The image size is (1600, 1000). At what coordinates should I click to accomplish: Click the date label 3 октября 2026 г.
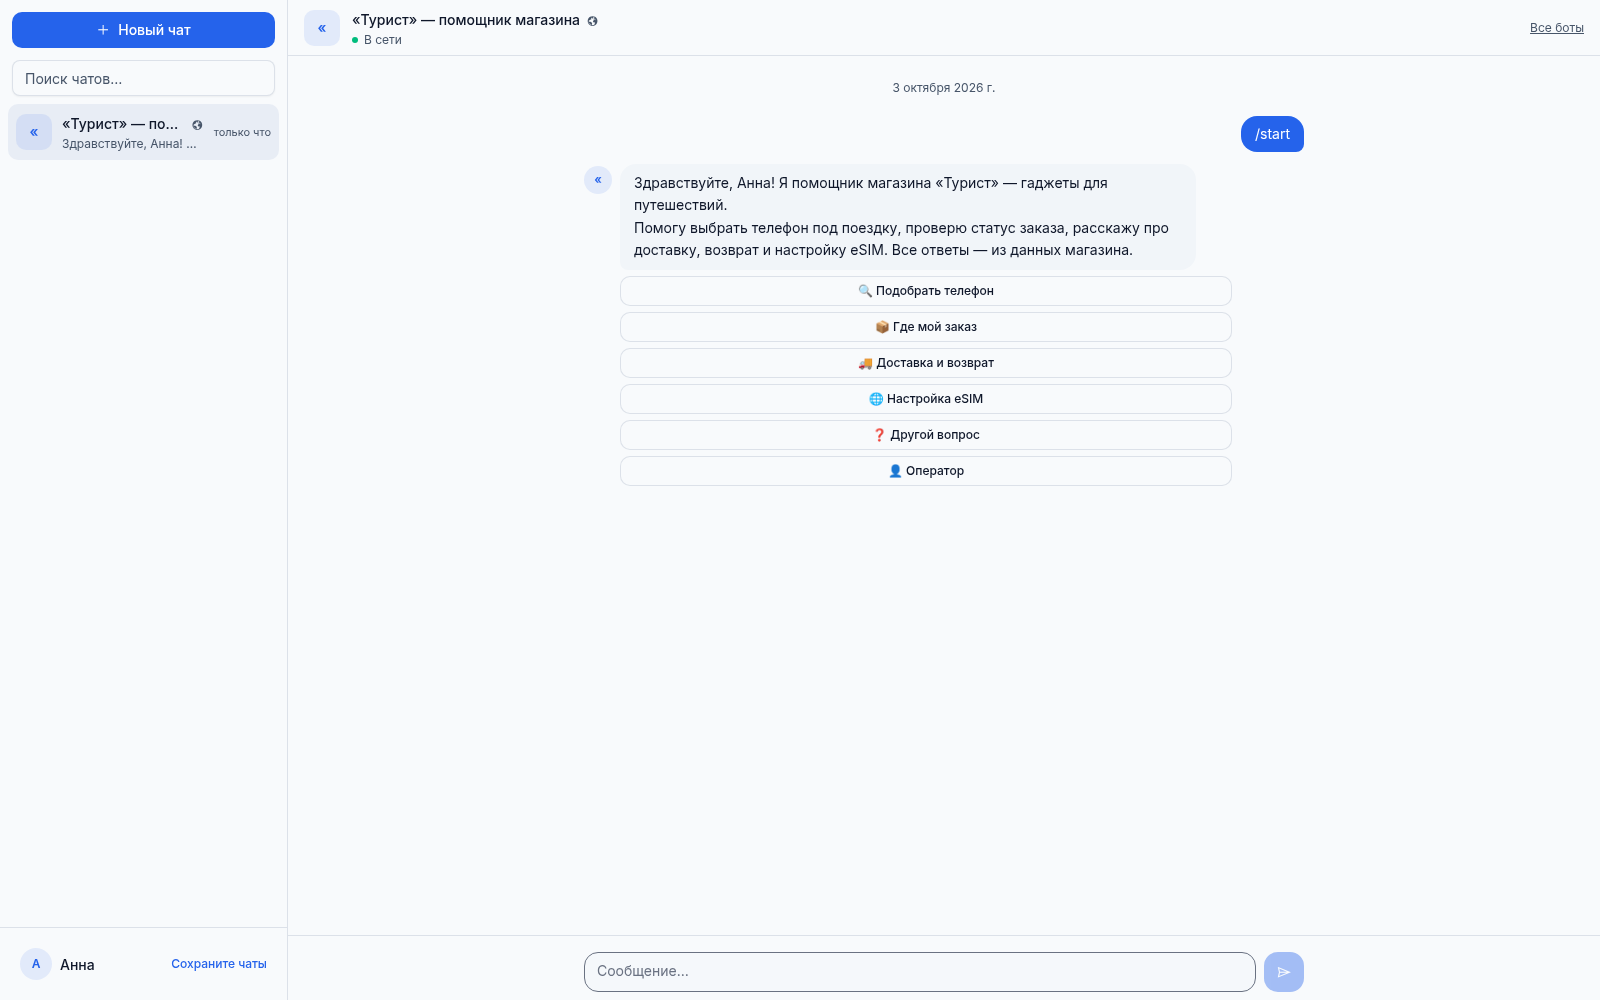coord(944,88)
